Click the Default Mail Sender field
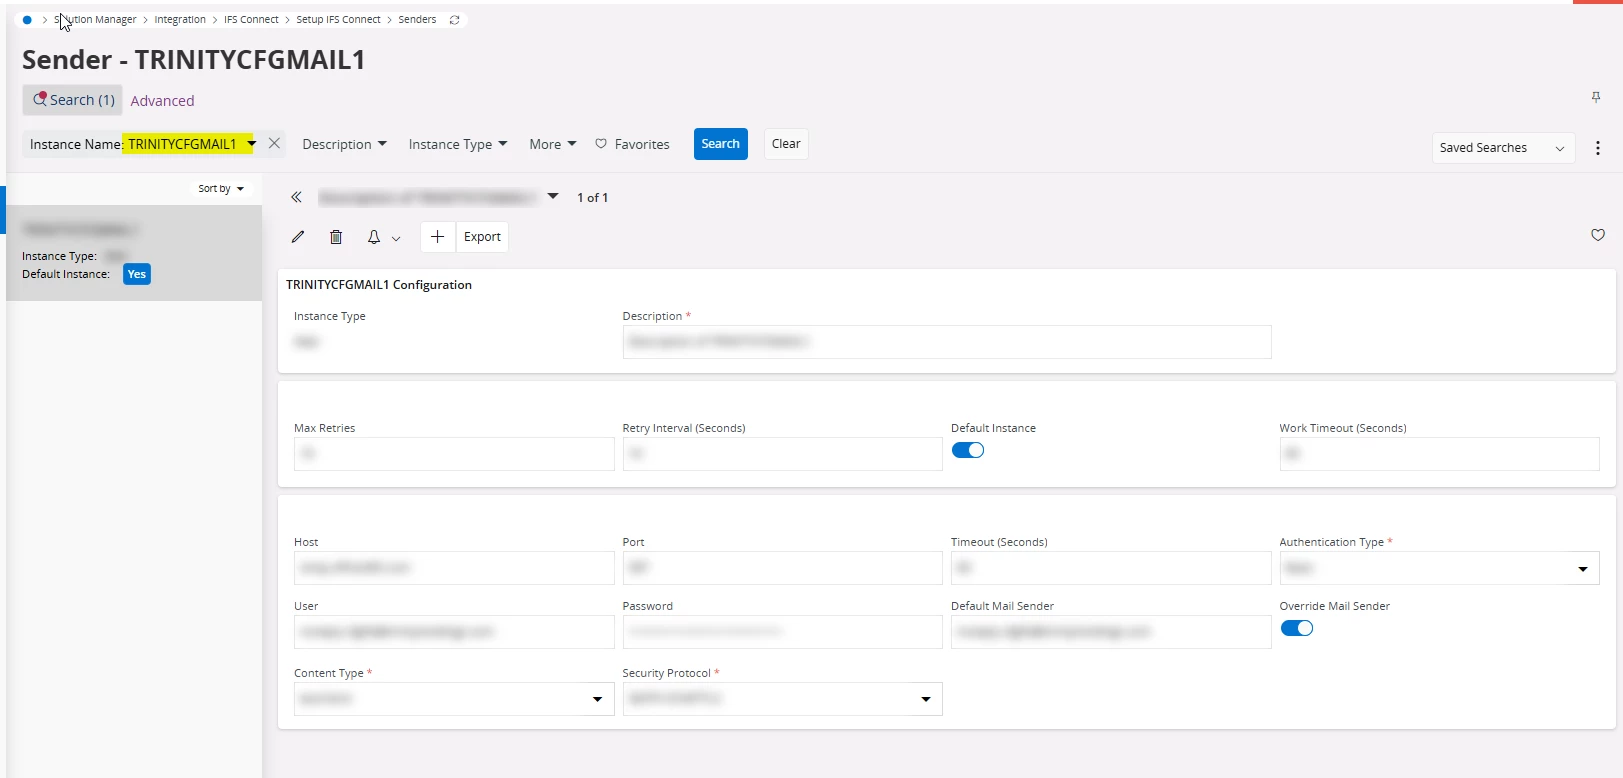The width and height of the screenshot is (1623, 778). (x=1111, y=632)
